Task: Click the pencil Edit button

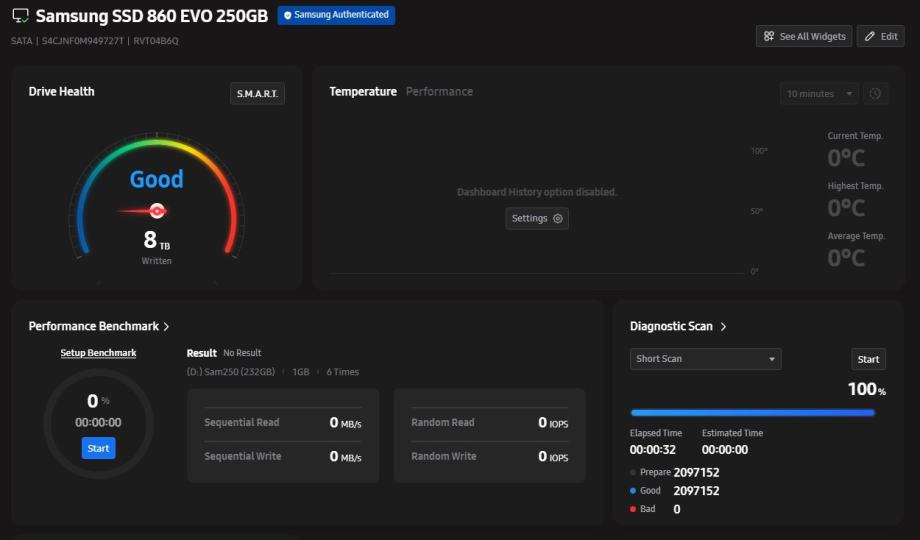Action: pyautogui.click(x=880, y=36)
